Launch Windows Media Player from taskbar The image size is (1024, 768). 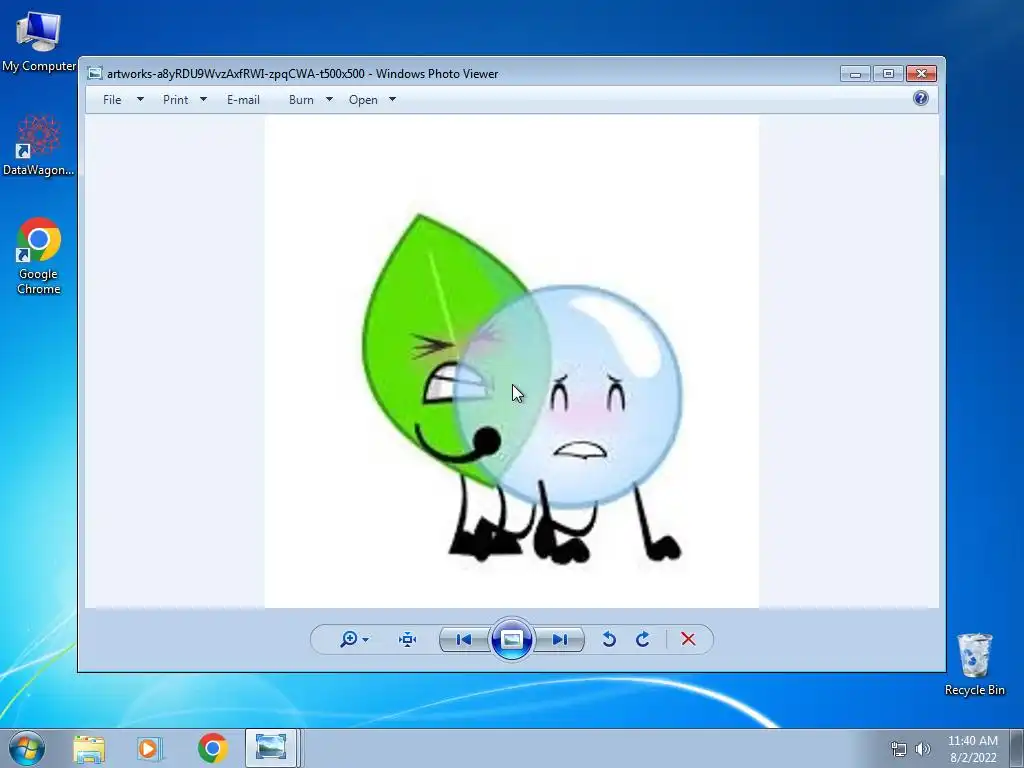(x=150, y=748)
